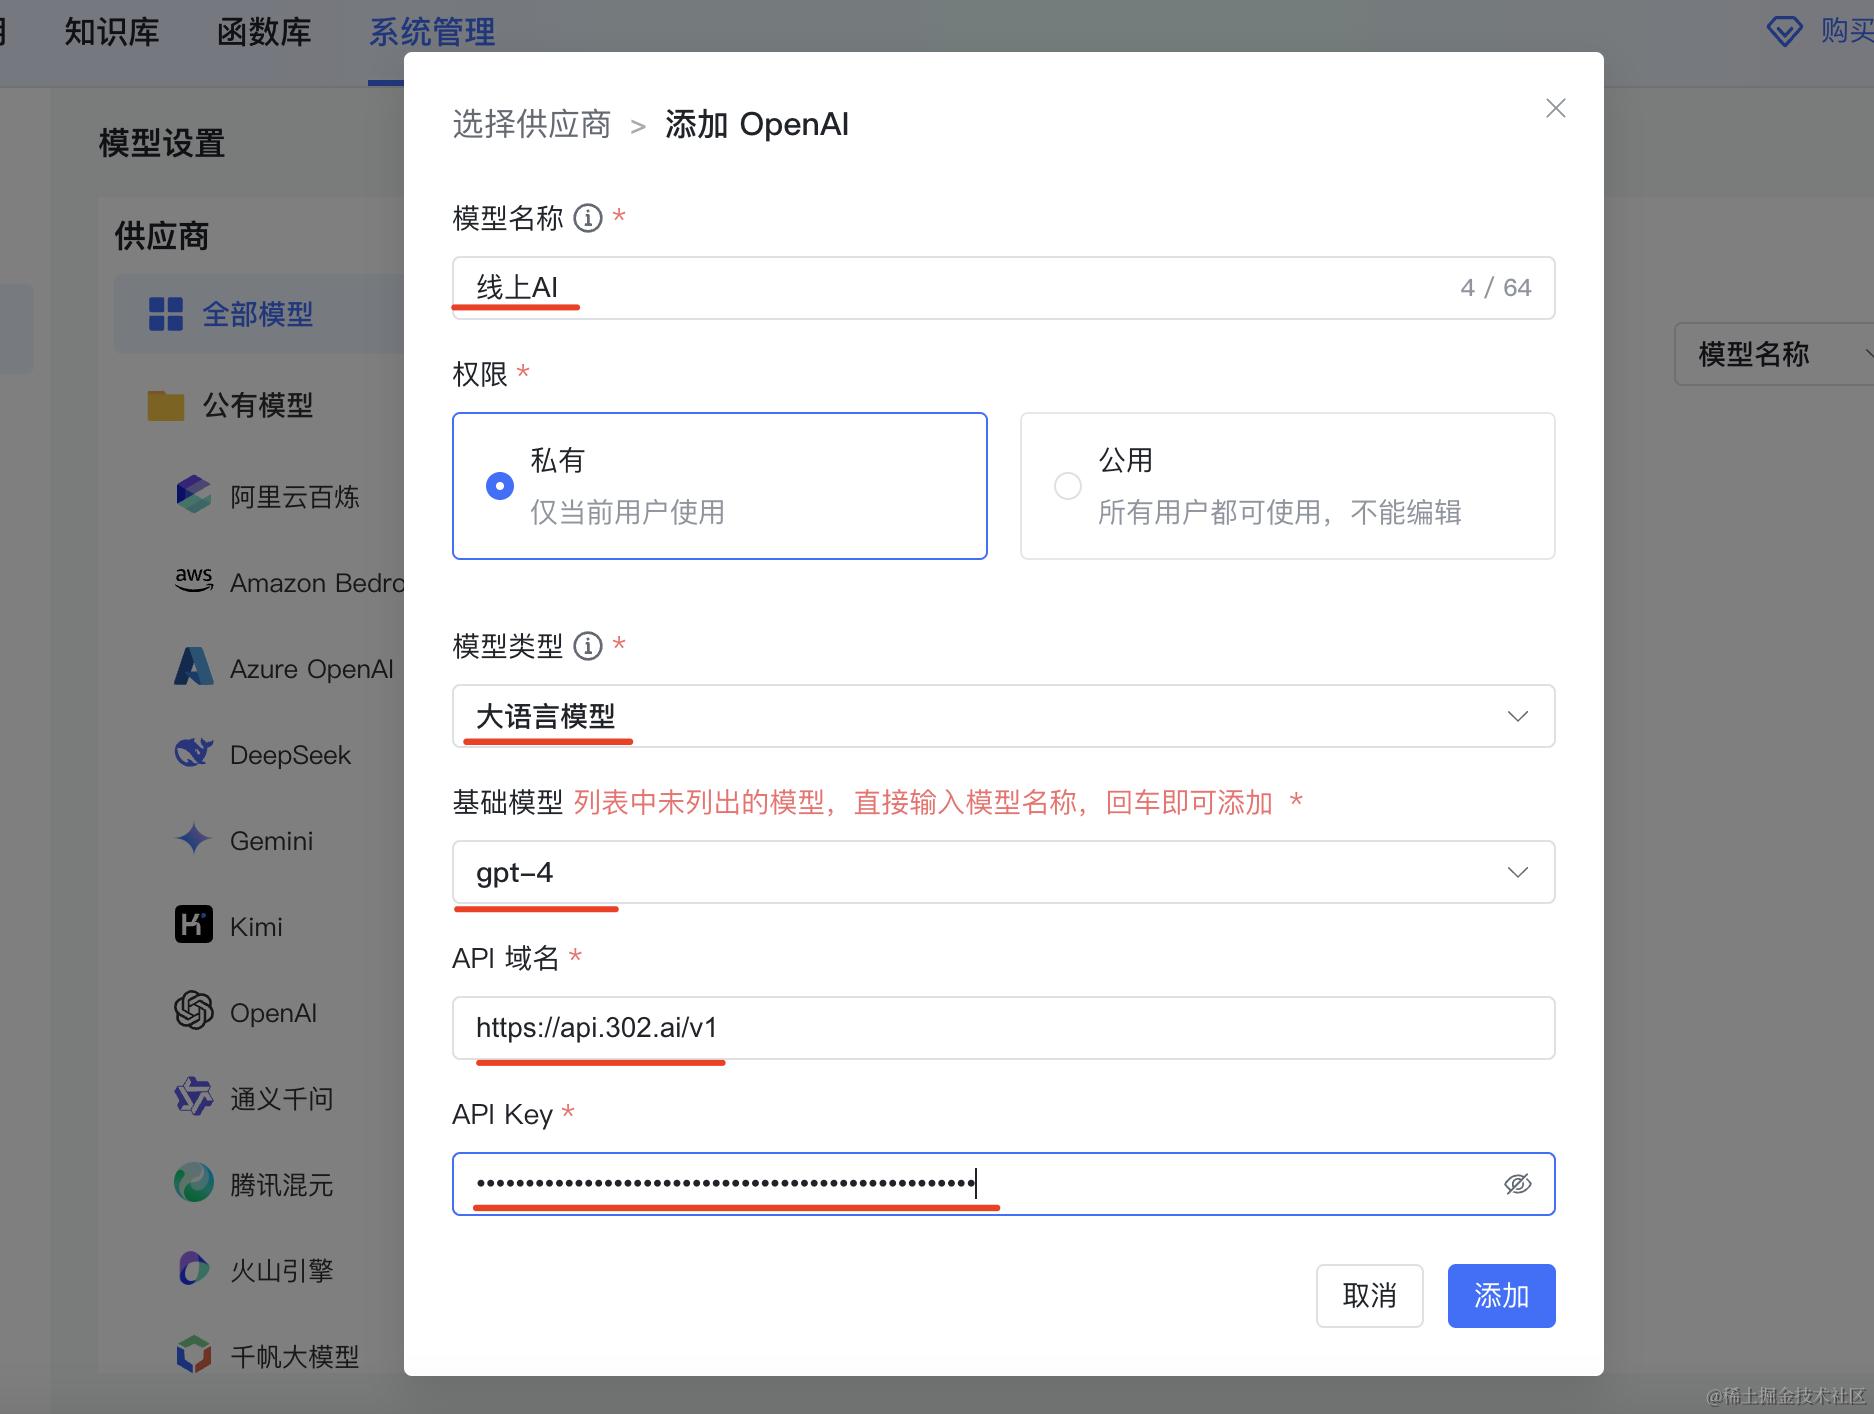1874x1414 pixels.
Task: Click the 全部模型 grid icon
Action: (166, 314)
